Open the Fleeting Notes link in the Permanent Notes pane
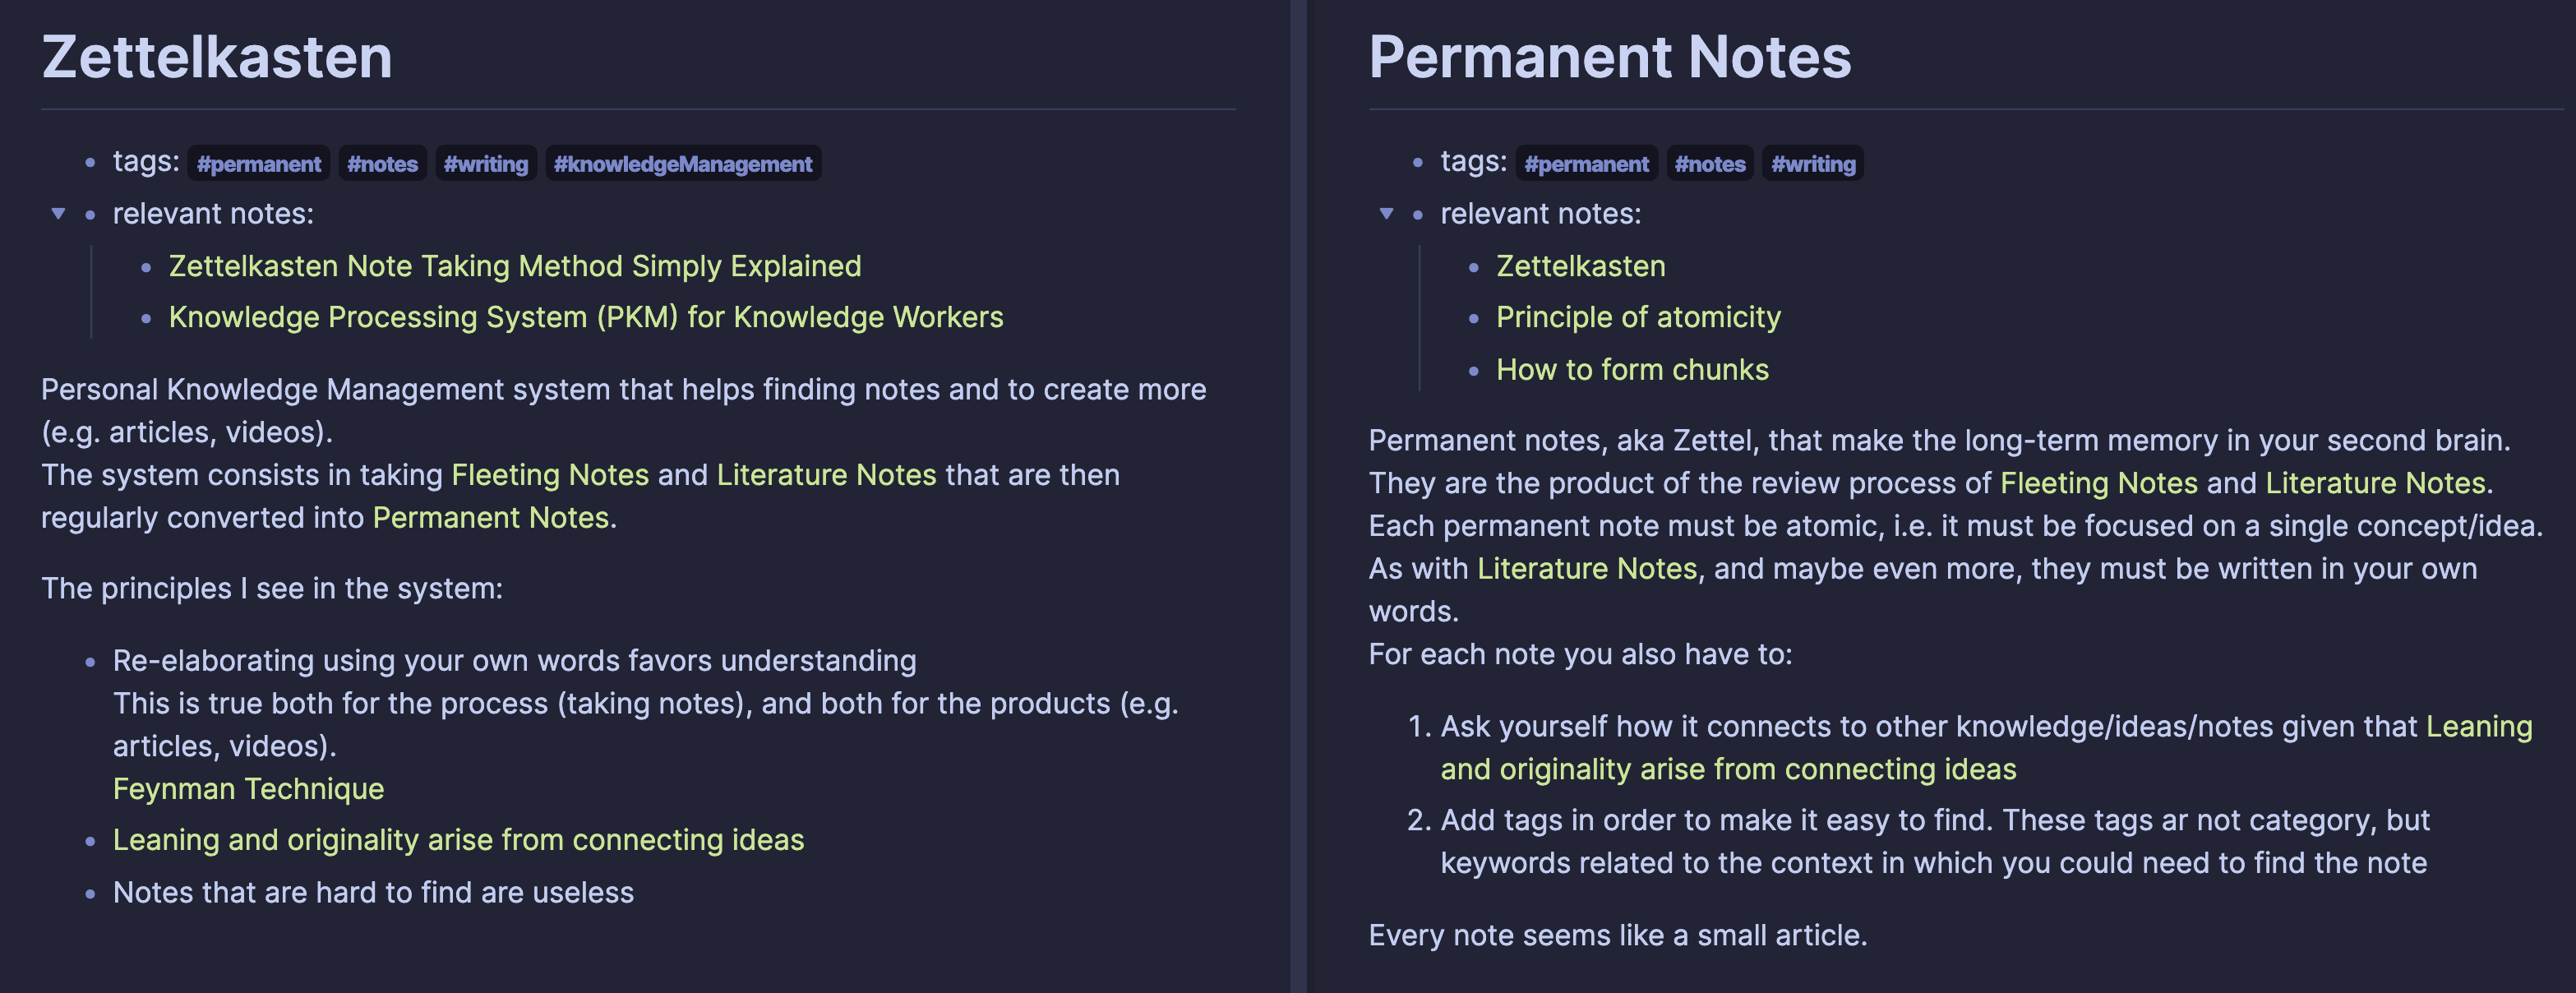2576x993 pixels. 2098,483
